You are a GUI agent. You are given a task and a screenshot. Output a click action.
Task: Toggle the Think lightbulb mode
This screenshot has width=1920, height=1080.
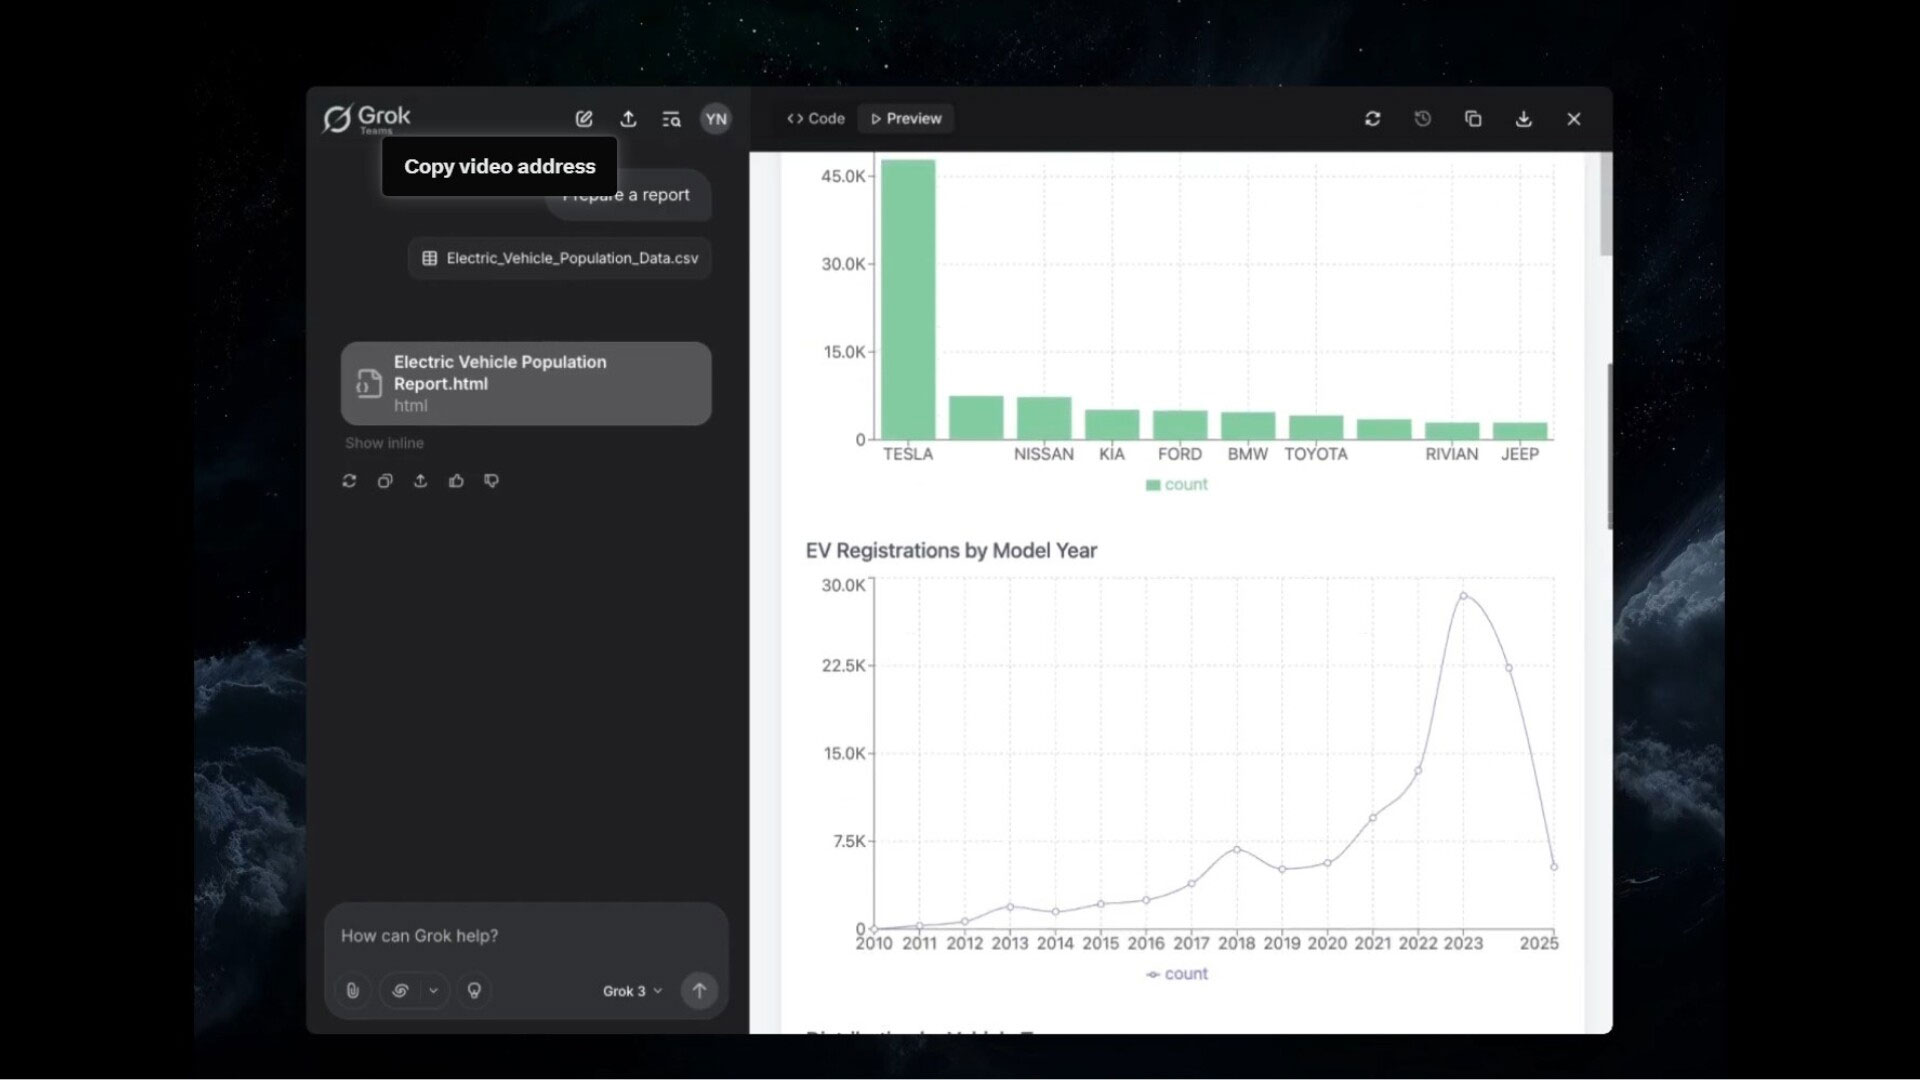coord(474,990)
